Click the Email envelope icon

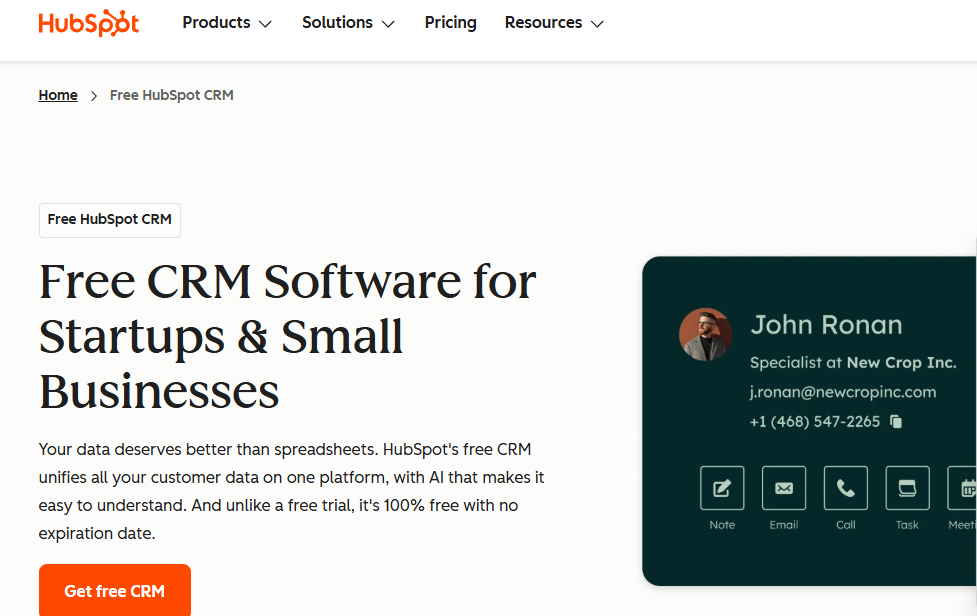(784, 488)
